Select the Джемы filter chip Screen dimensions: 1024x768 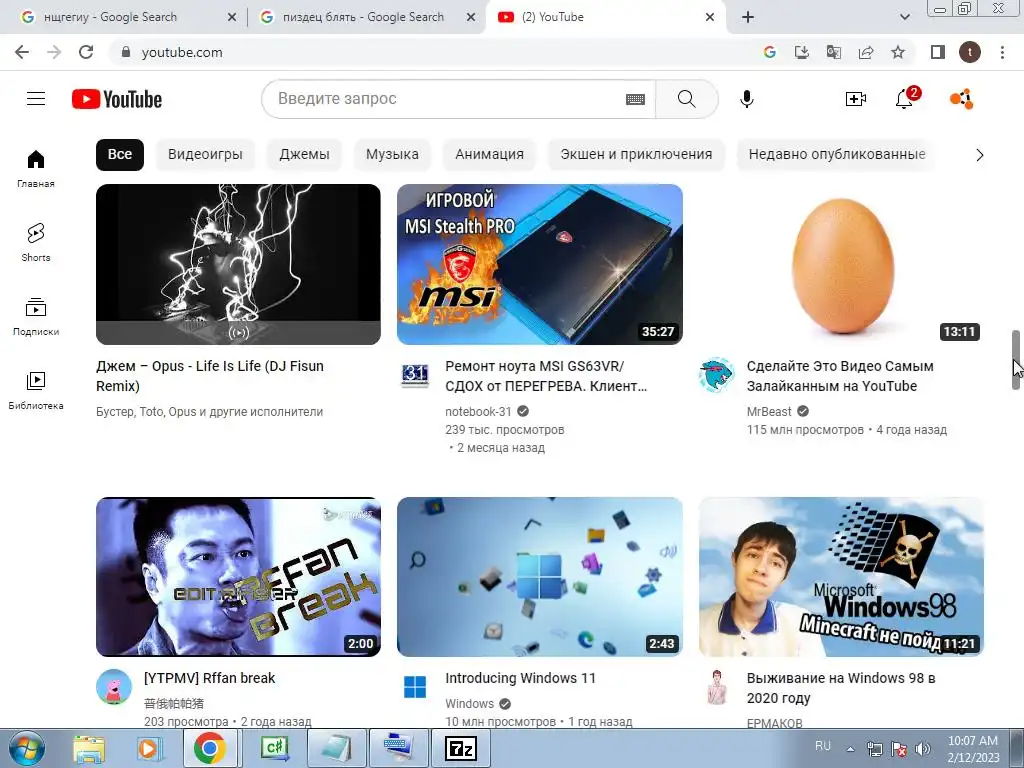tap(304, 154)
